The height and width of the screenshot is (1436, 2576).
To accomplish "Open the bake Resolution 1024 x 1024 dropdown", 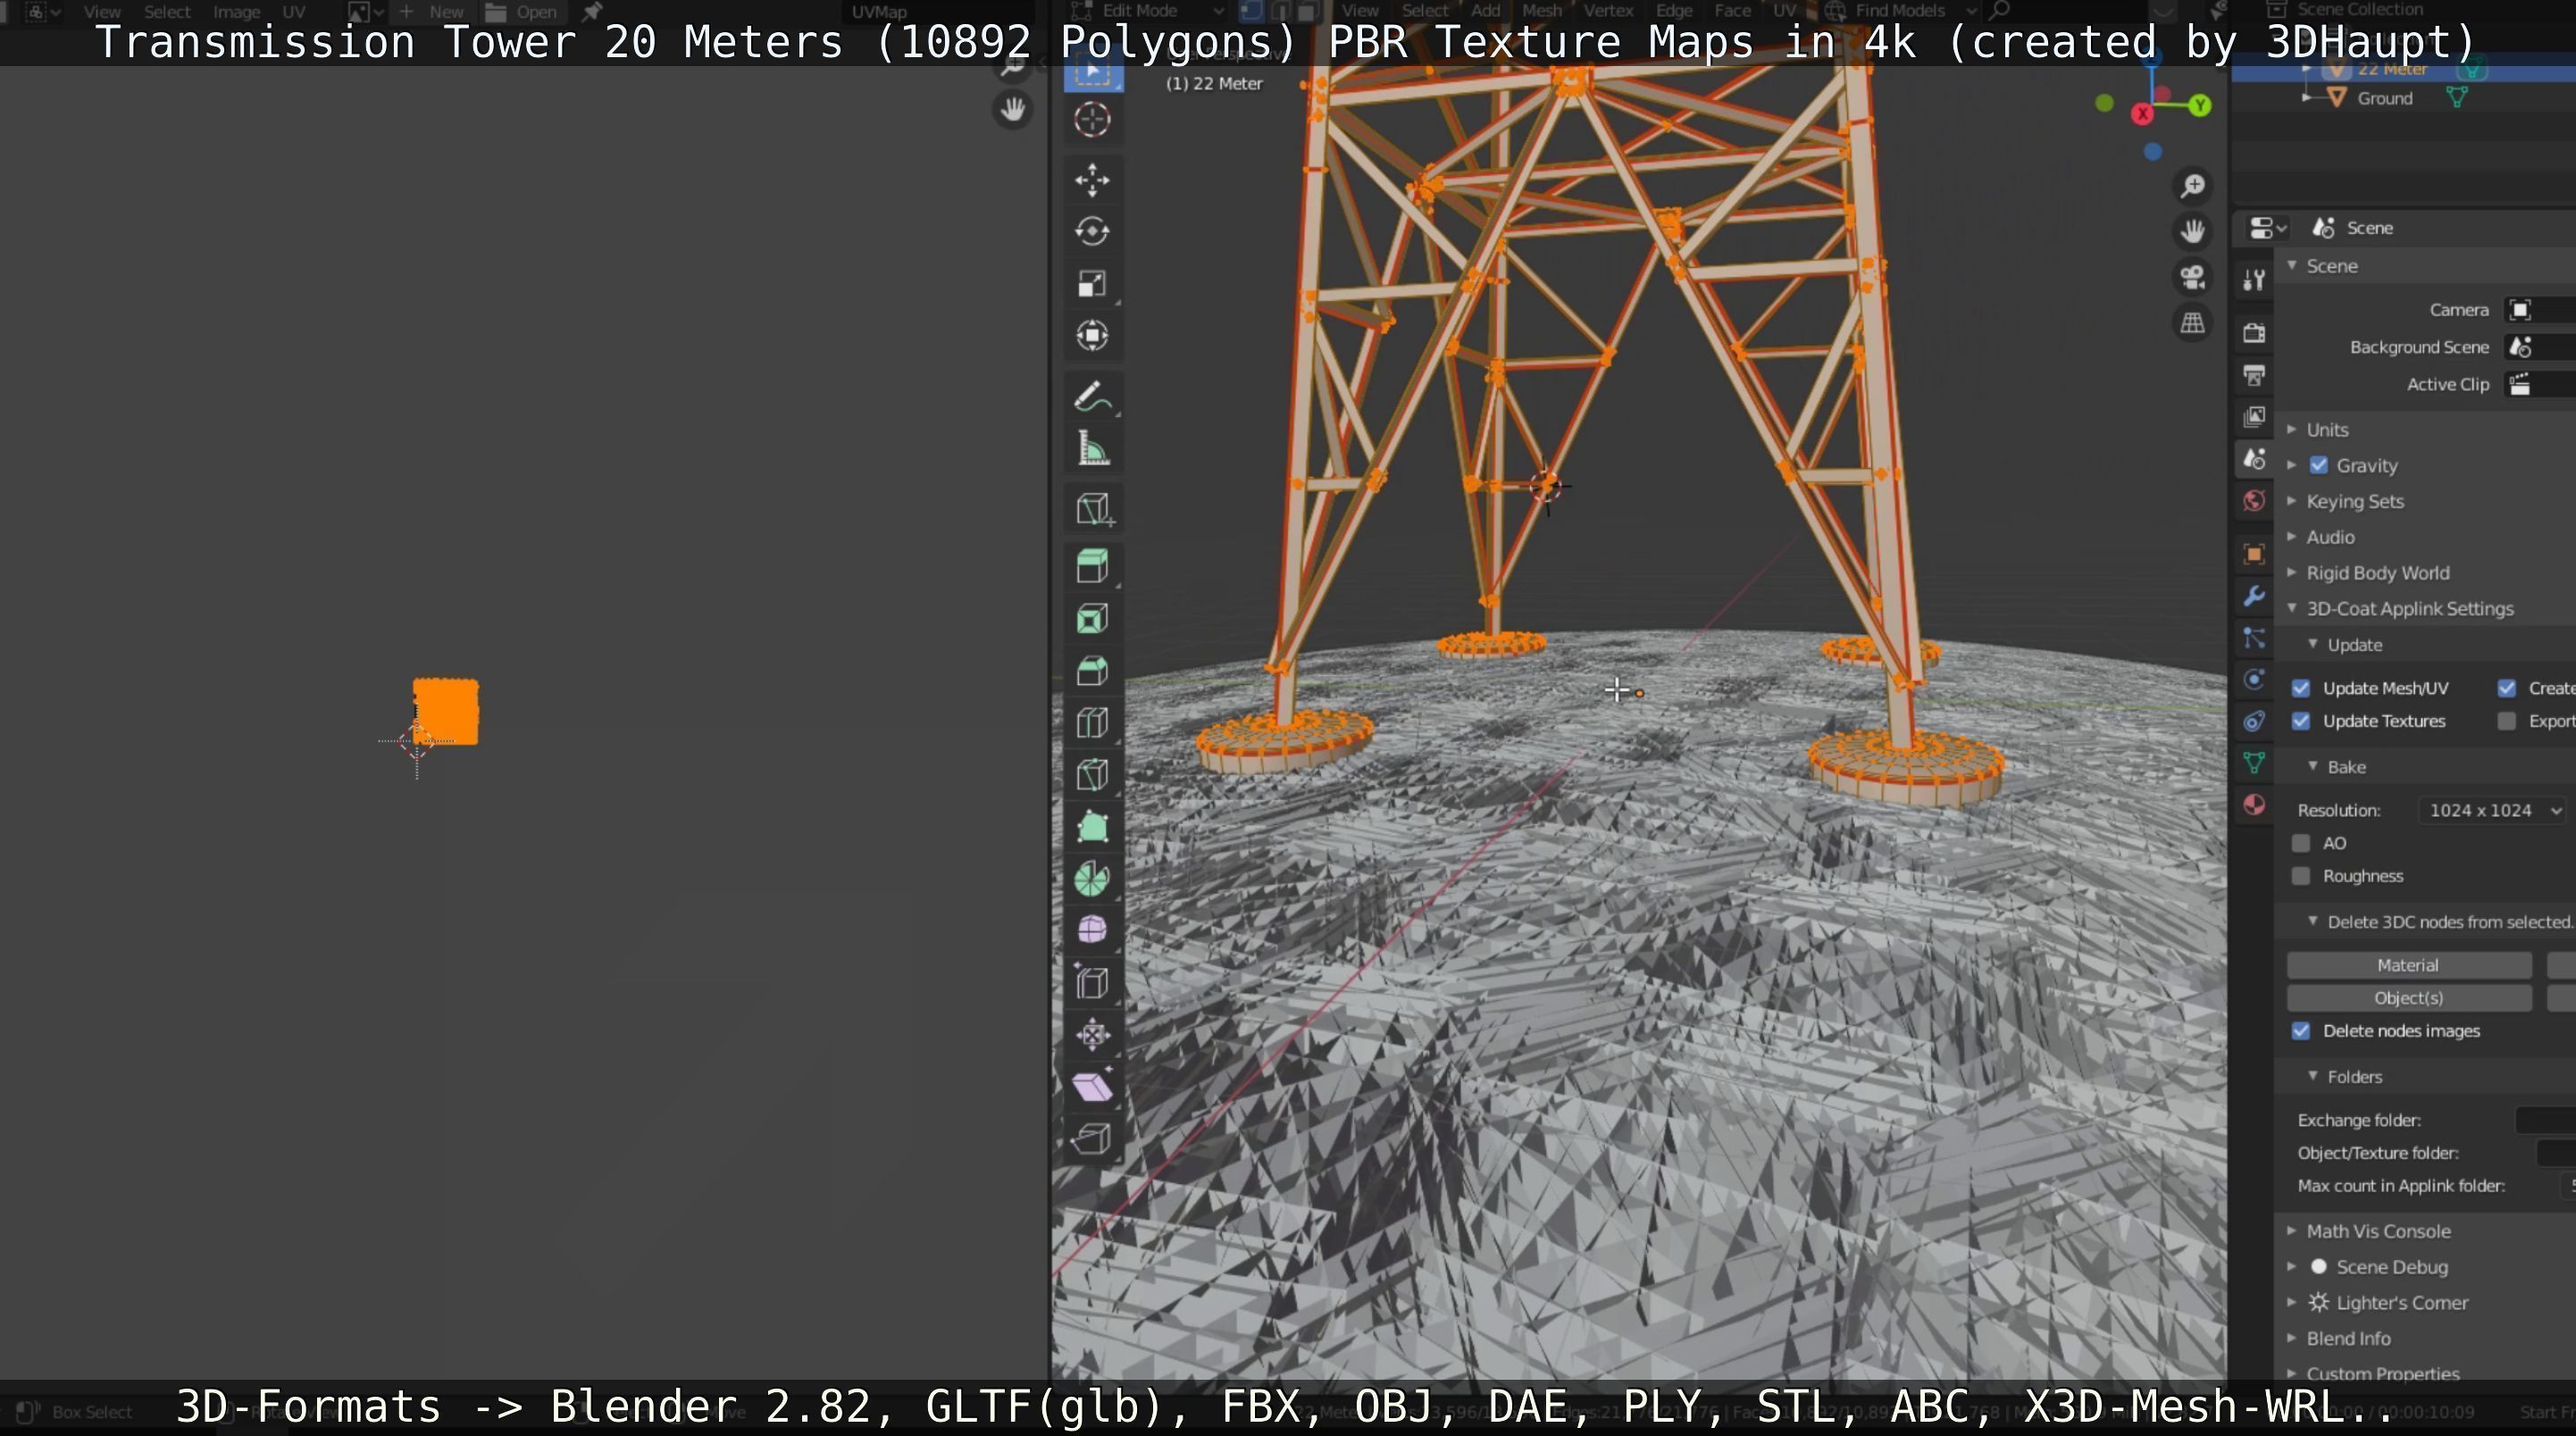I will click(2492, 810).
